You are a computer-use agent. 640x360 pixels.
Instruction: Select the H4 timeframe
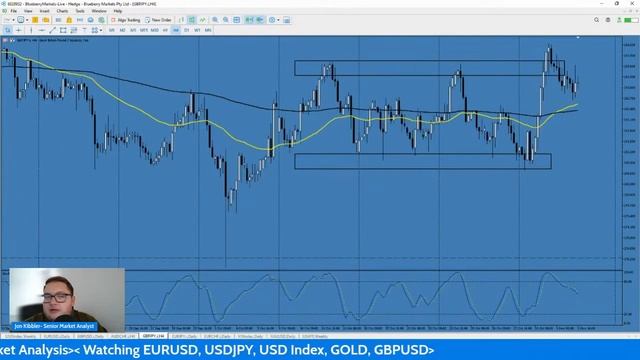click(176, 30)
